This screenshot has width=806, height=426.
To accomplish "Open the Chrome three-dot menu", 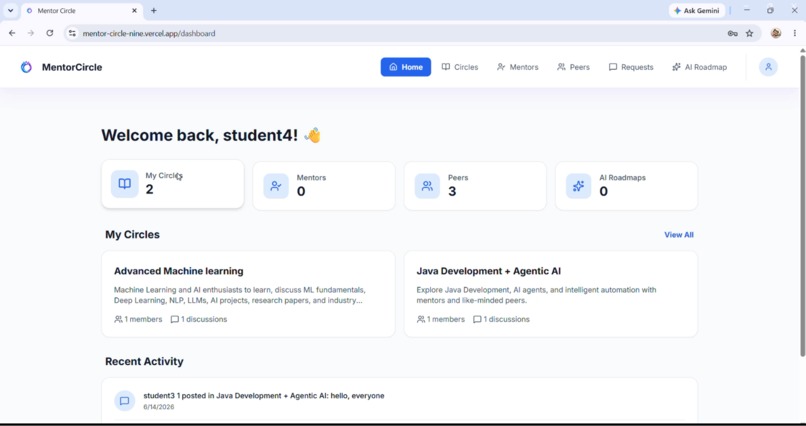I will 795,33.
